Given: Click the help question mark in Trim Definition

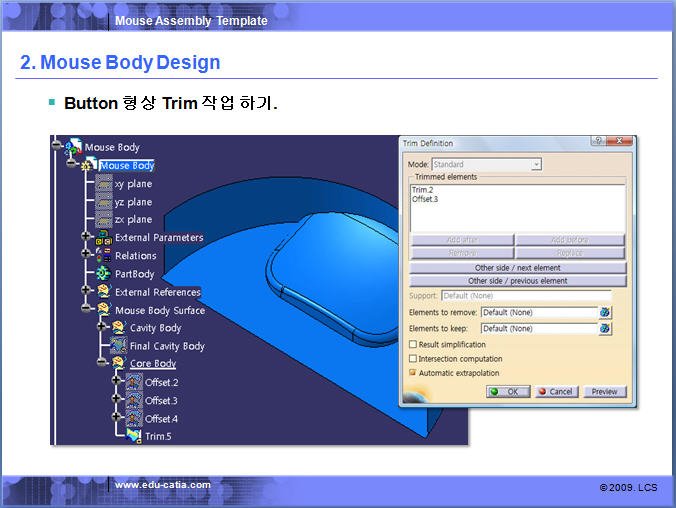Looking at the screenshot, I should [x=597, y=143].
